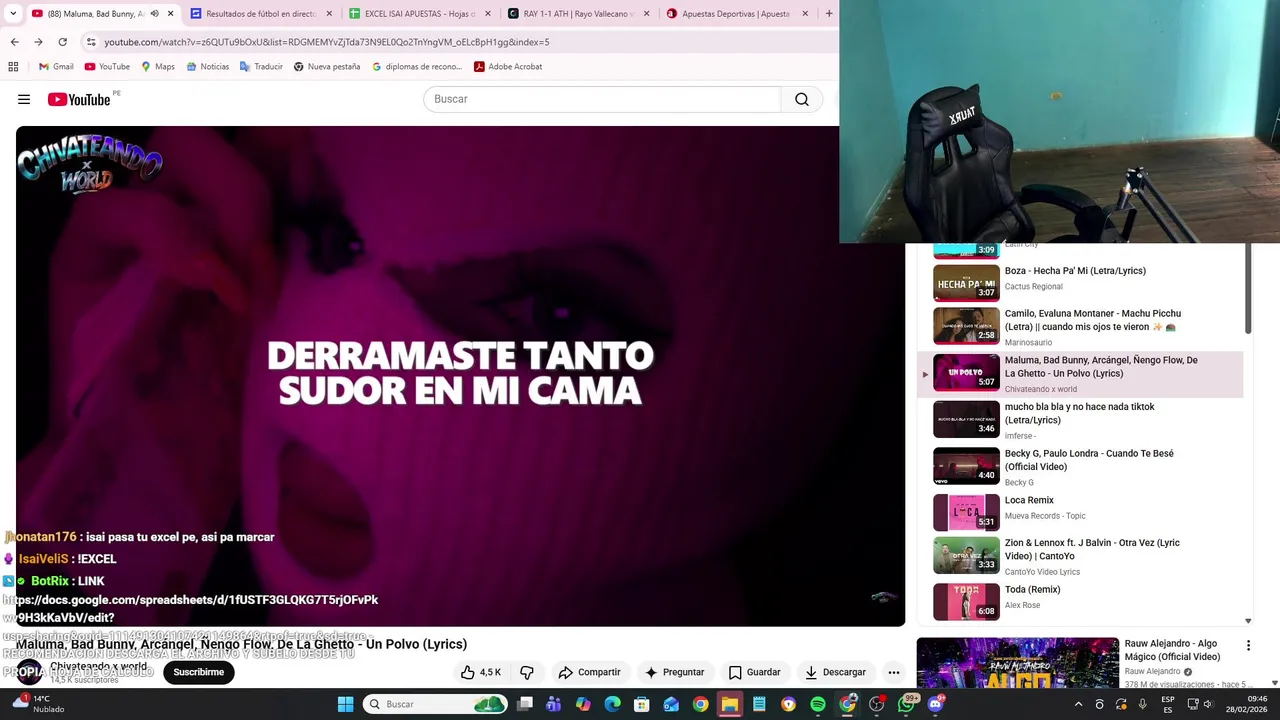Open Task View in taskbar
Screen dimensions: 1280x720
tap(525, 704)
